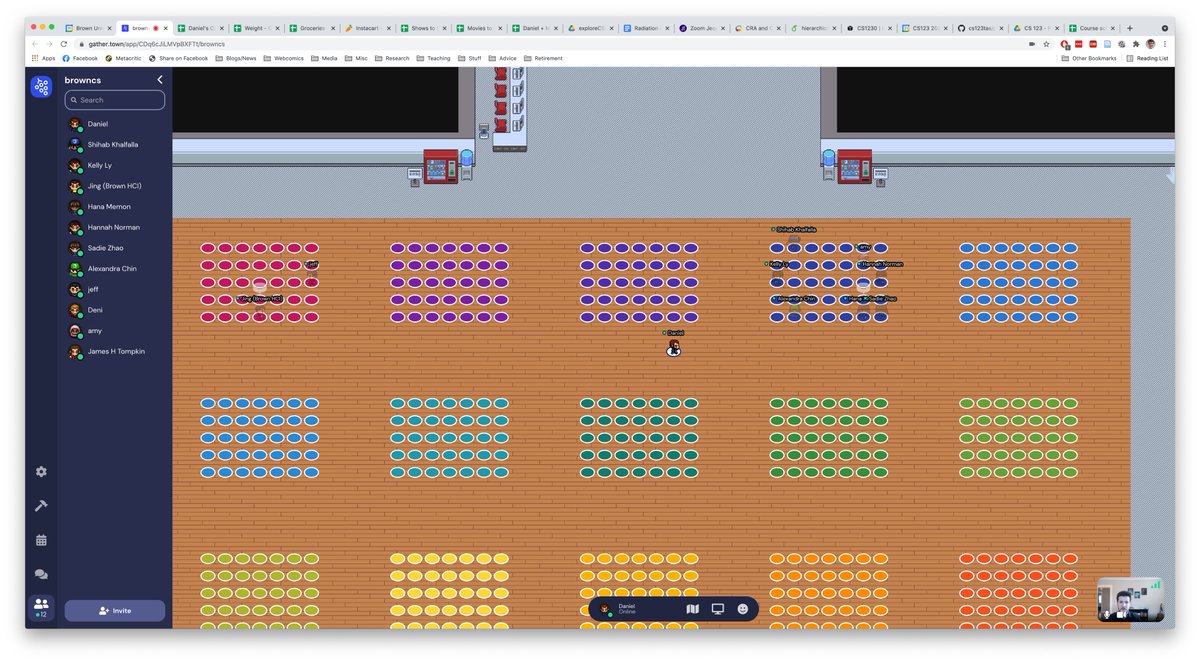1200x662 pixels.
Task: Click the screen share monitor icon
Action: [718, 609]
